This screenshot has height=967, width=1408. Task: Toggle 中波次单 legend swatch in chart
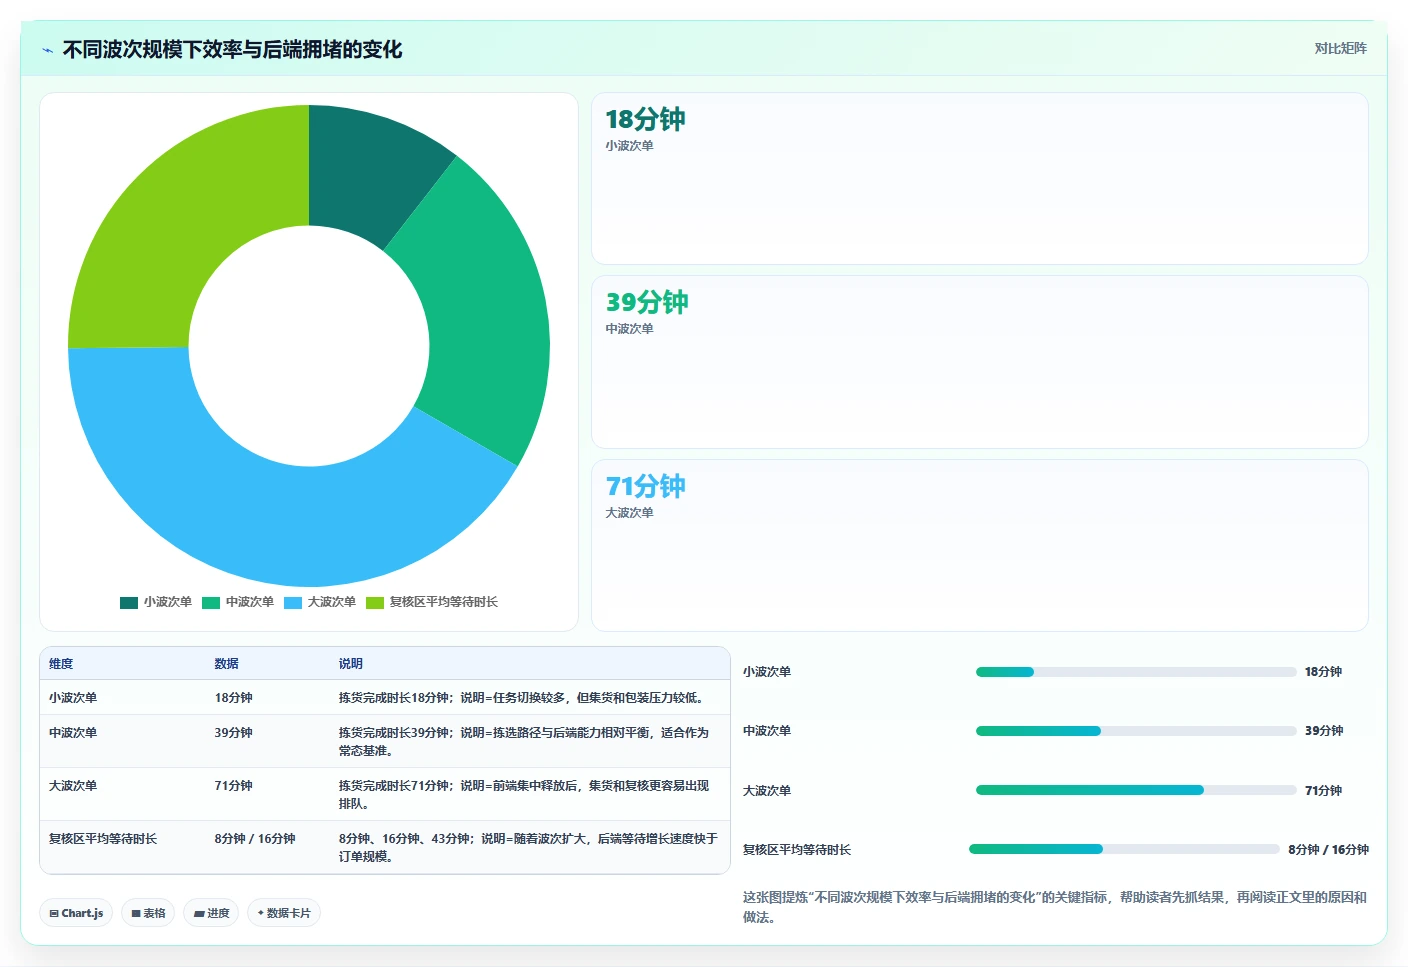pyautogui.click(x=211, y=602)
